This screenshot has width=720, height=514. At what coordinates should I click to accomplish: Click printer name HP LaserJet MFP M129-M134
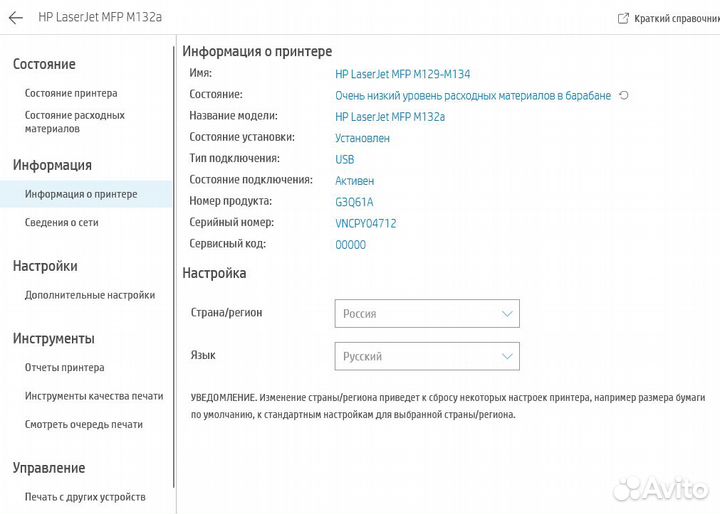403,74
